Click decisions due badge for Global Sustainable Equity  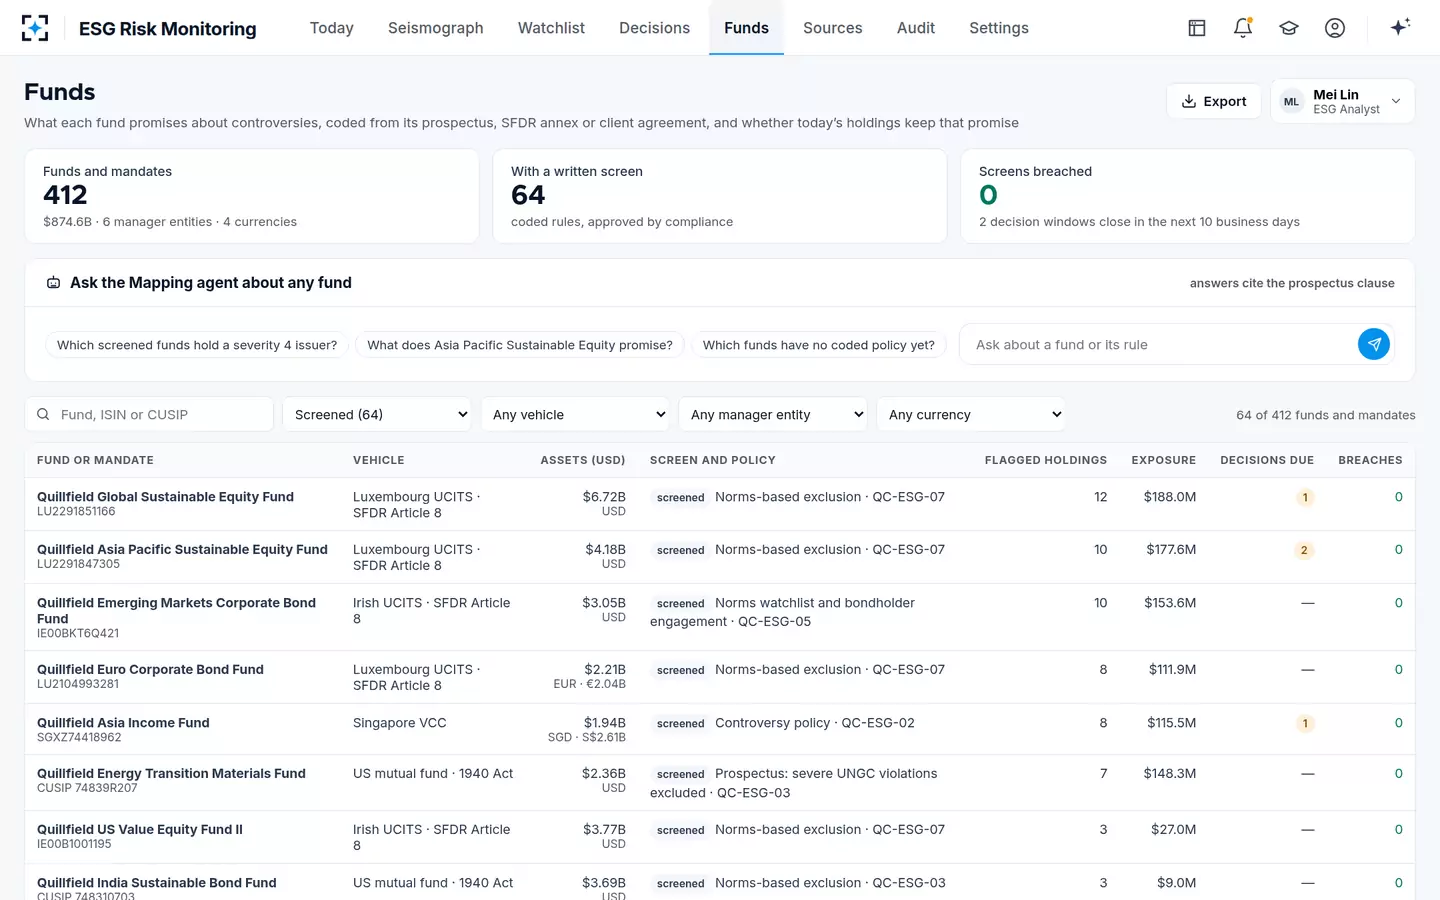click(1304, 497)
